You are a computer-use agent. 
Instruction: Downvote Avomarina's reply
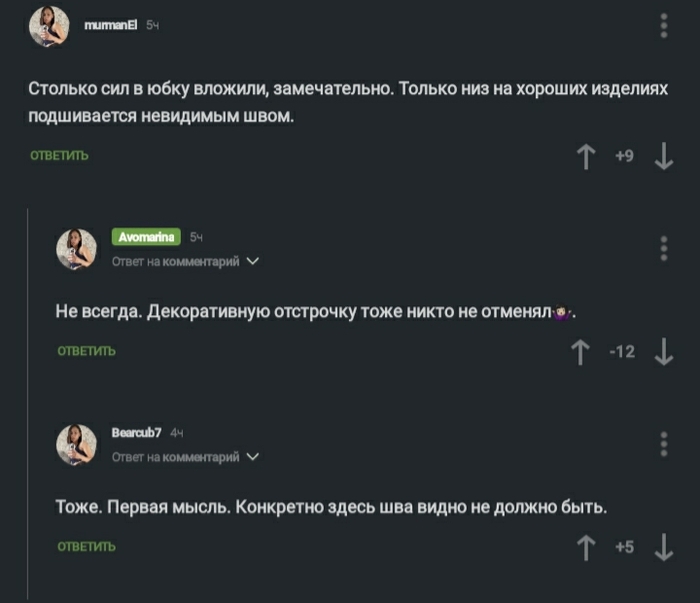pos(663,351)
